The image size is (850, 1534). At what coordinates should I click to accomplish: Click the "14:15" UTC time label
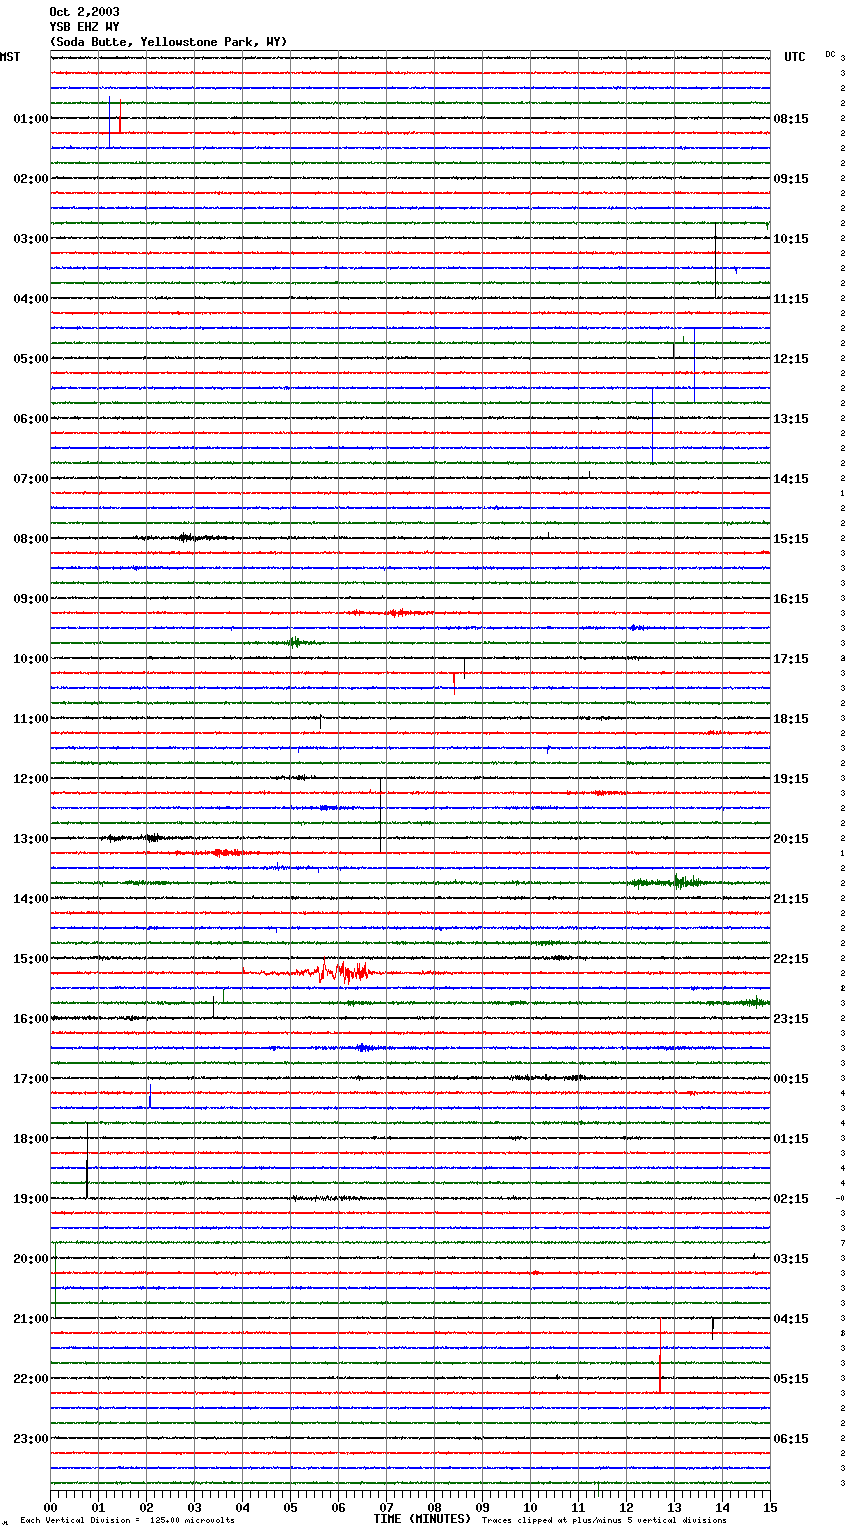pos(791,479)
